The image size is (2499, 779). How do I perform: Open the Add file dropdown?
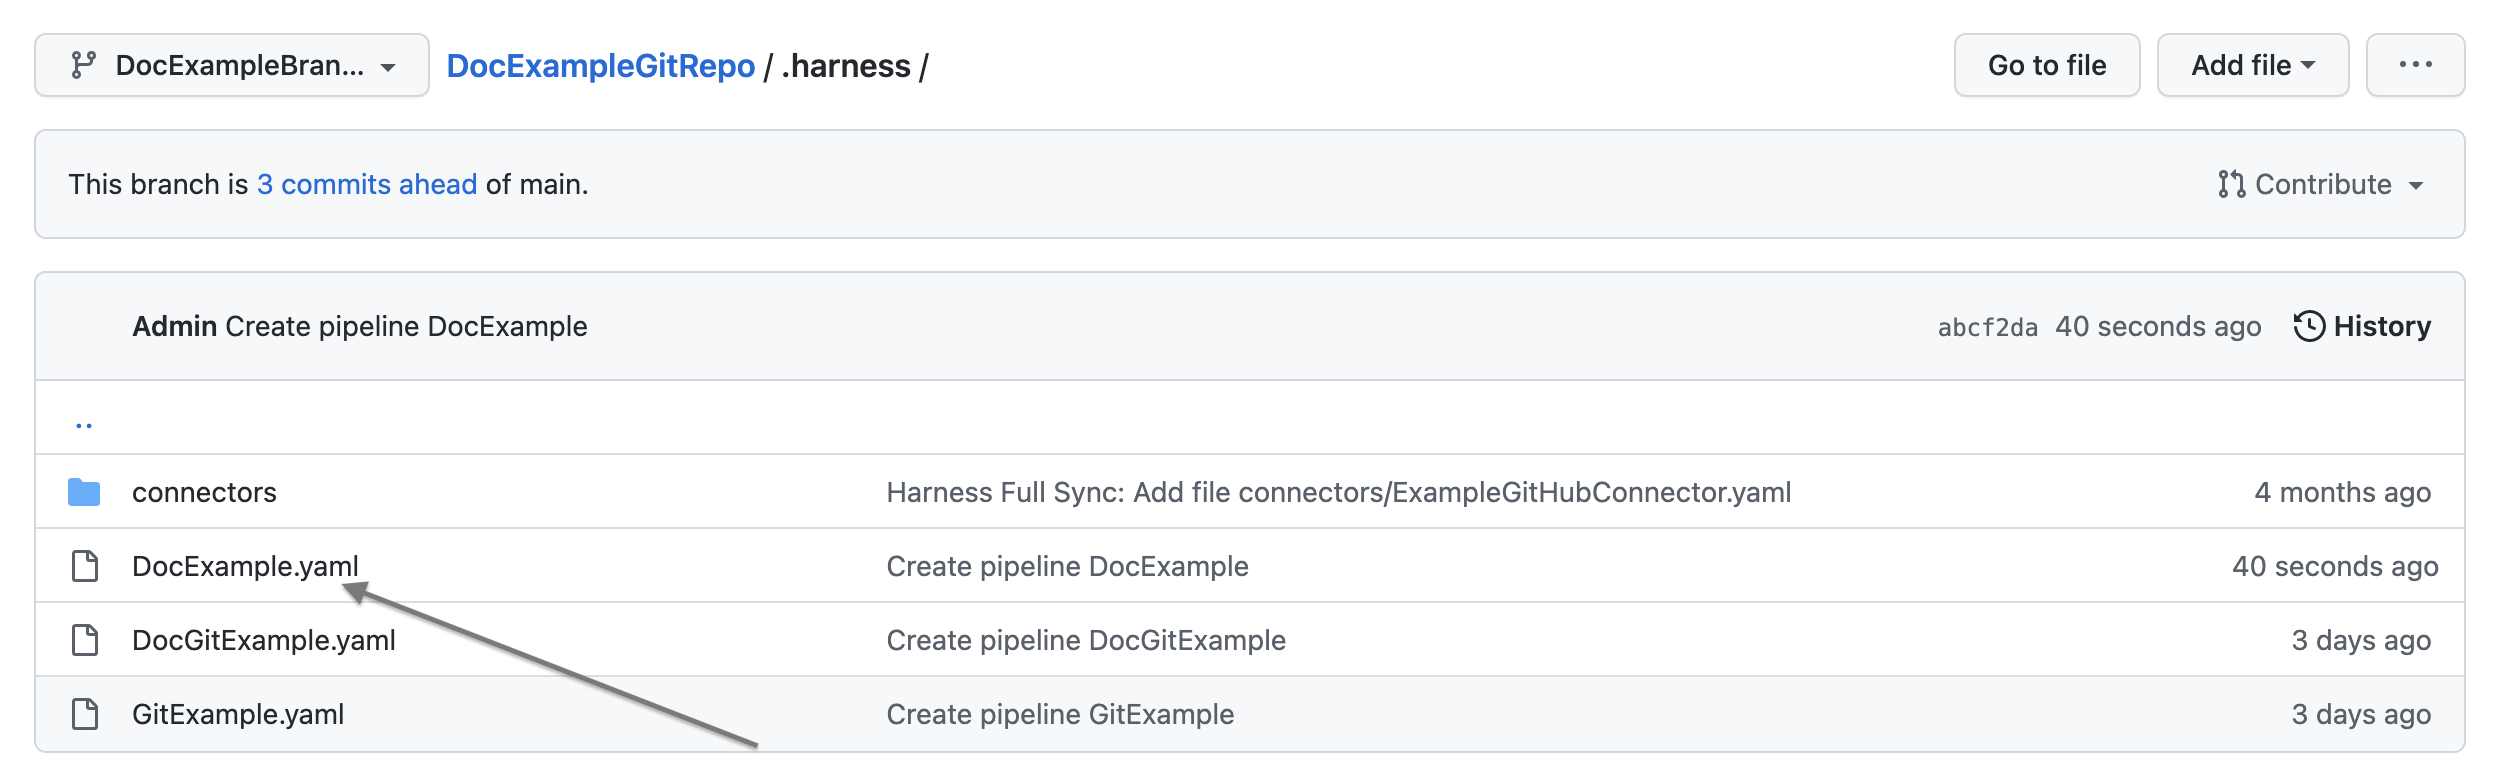[2252, 65]
